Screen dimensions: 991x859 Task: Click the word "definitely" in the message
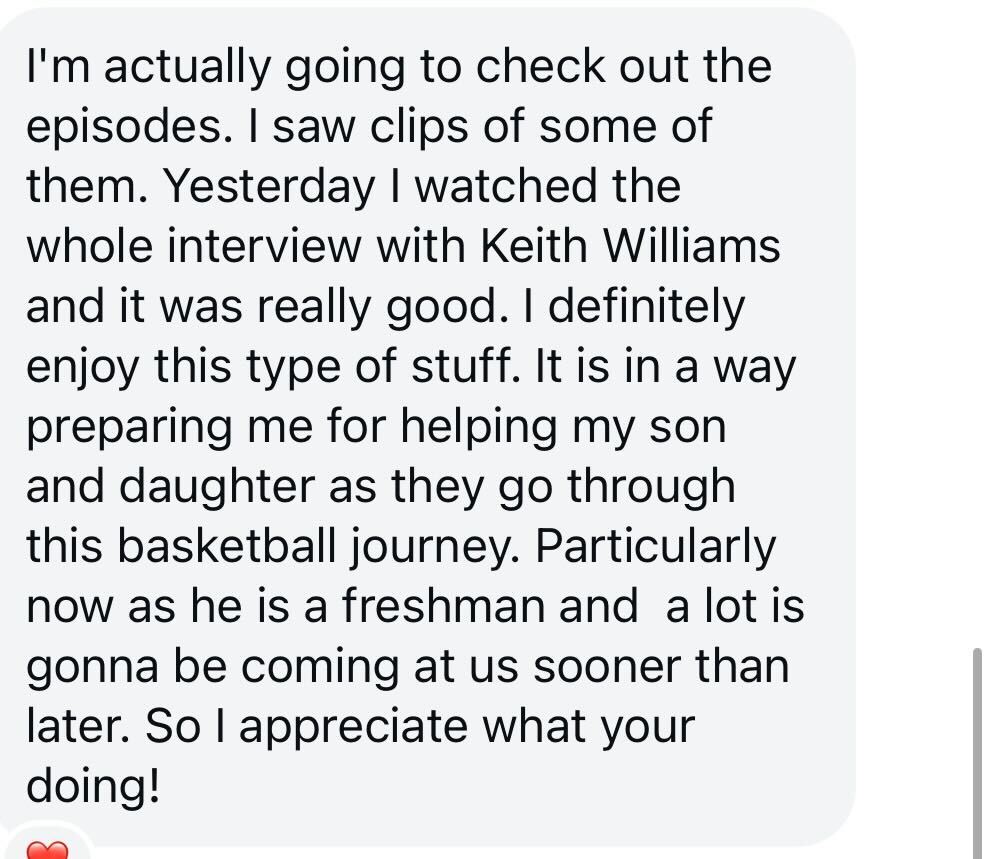[x=647, y=308]
